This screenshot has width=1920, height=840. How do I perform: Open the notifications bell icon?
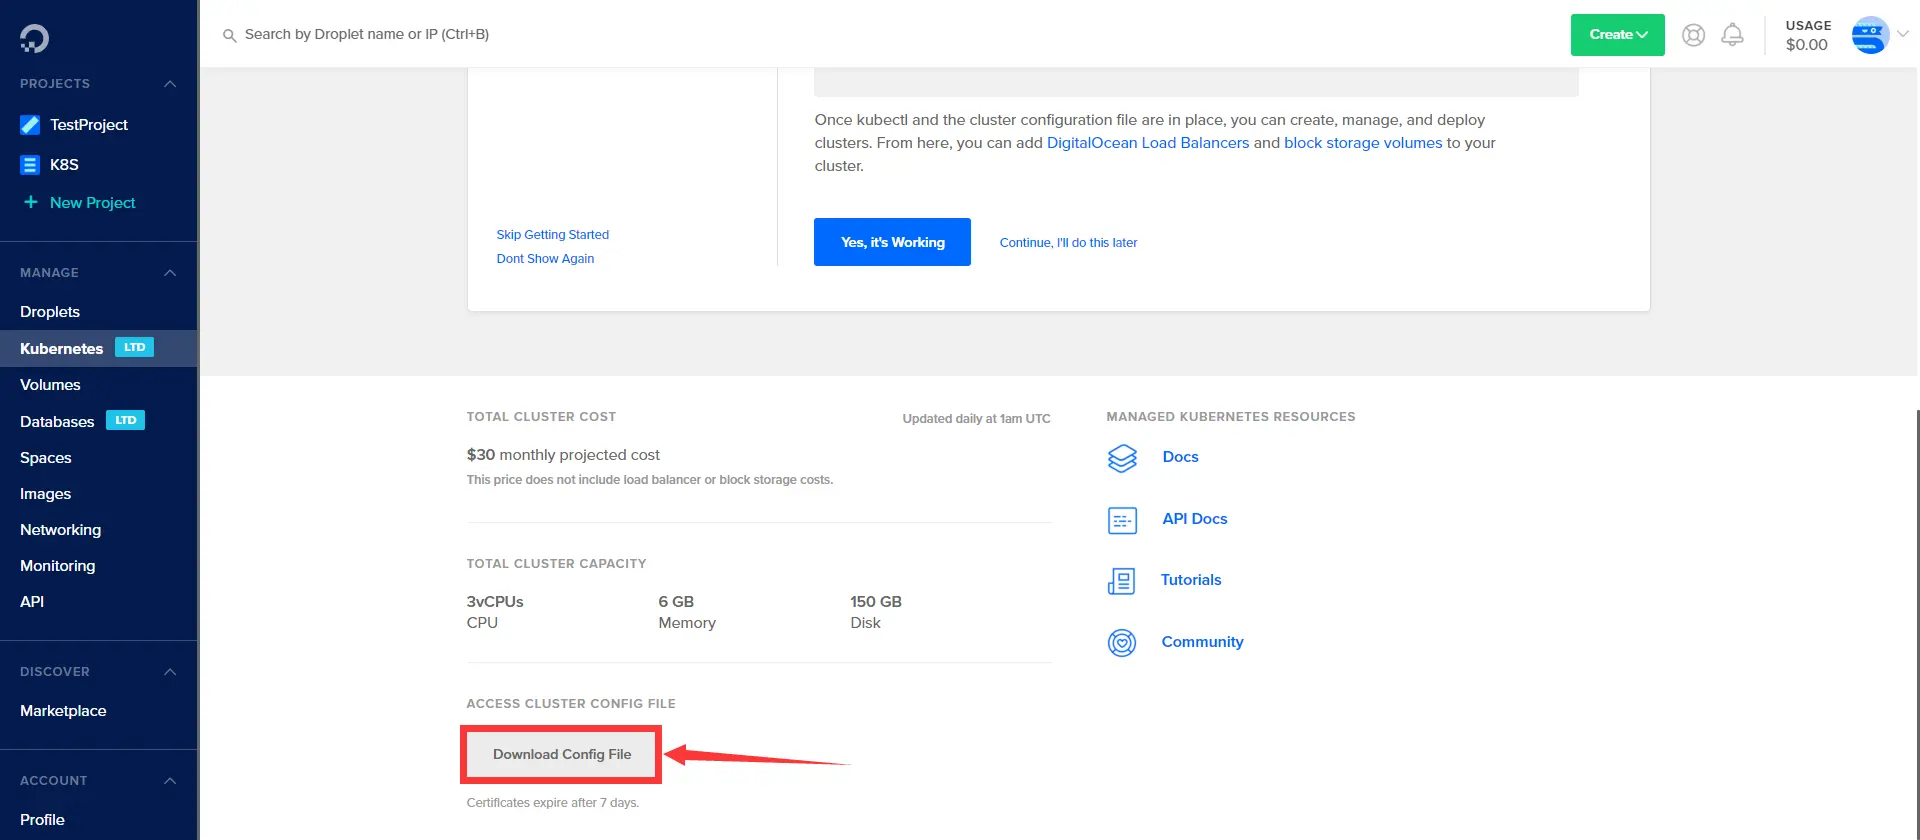pos(1732,35)
